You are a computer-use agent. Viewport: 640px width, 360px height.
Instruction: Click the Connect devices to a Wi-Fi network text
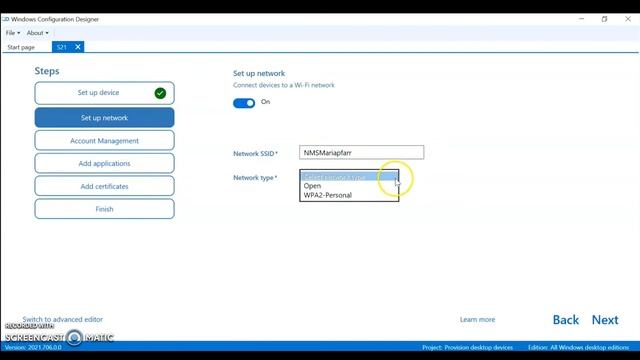(x=284, y=85)
